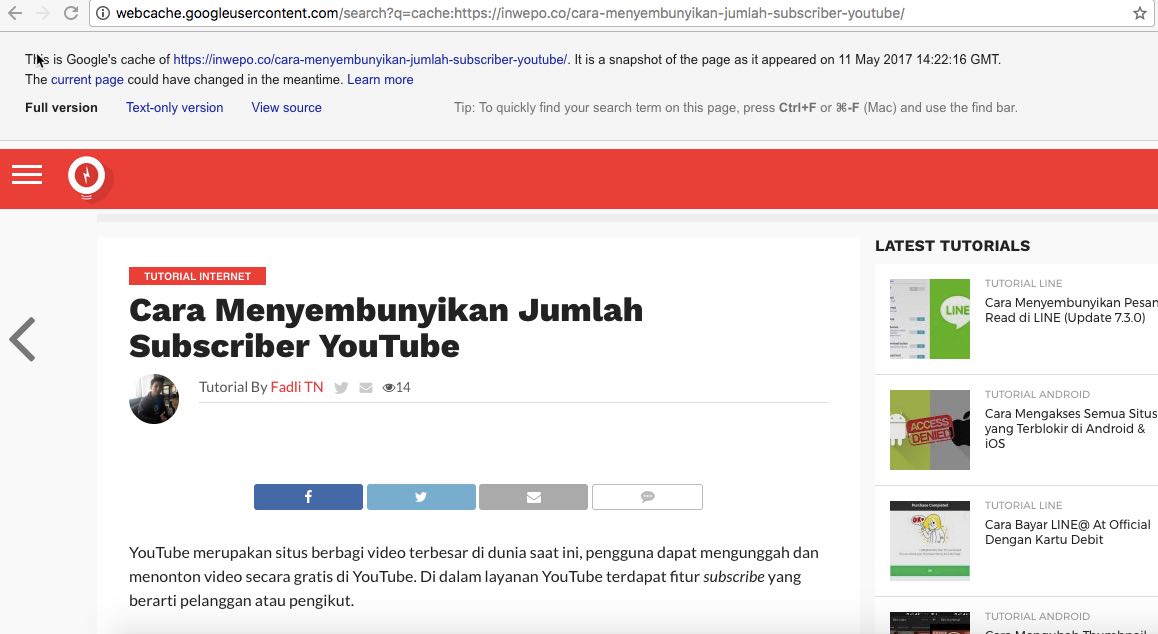Screen dimensions: 1158x634
Task: Open the 'View source' link
Action: click(287, 108)
